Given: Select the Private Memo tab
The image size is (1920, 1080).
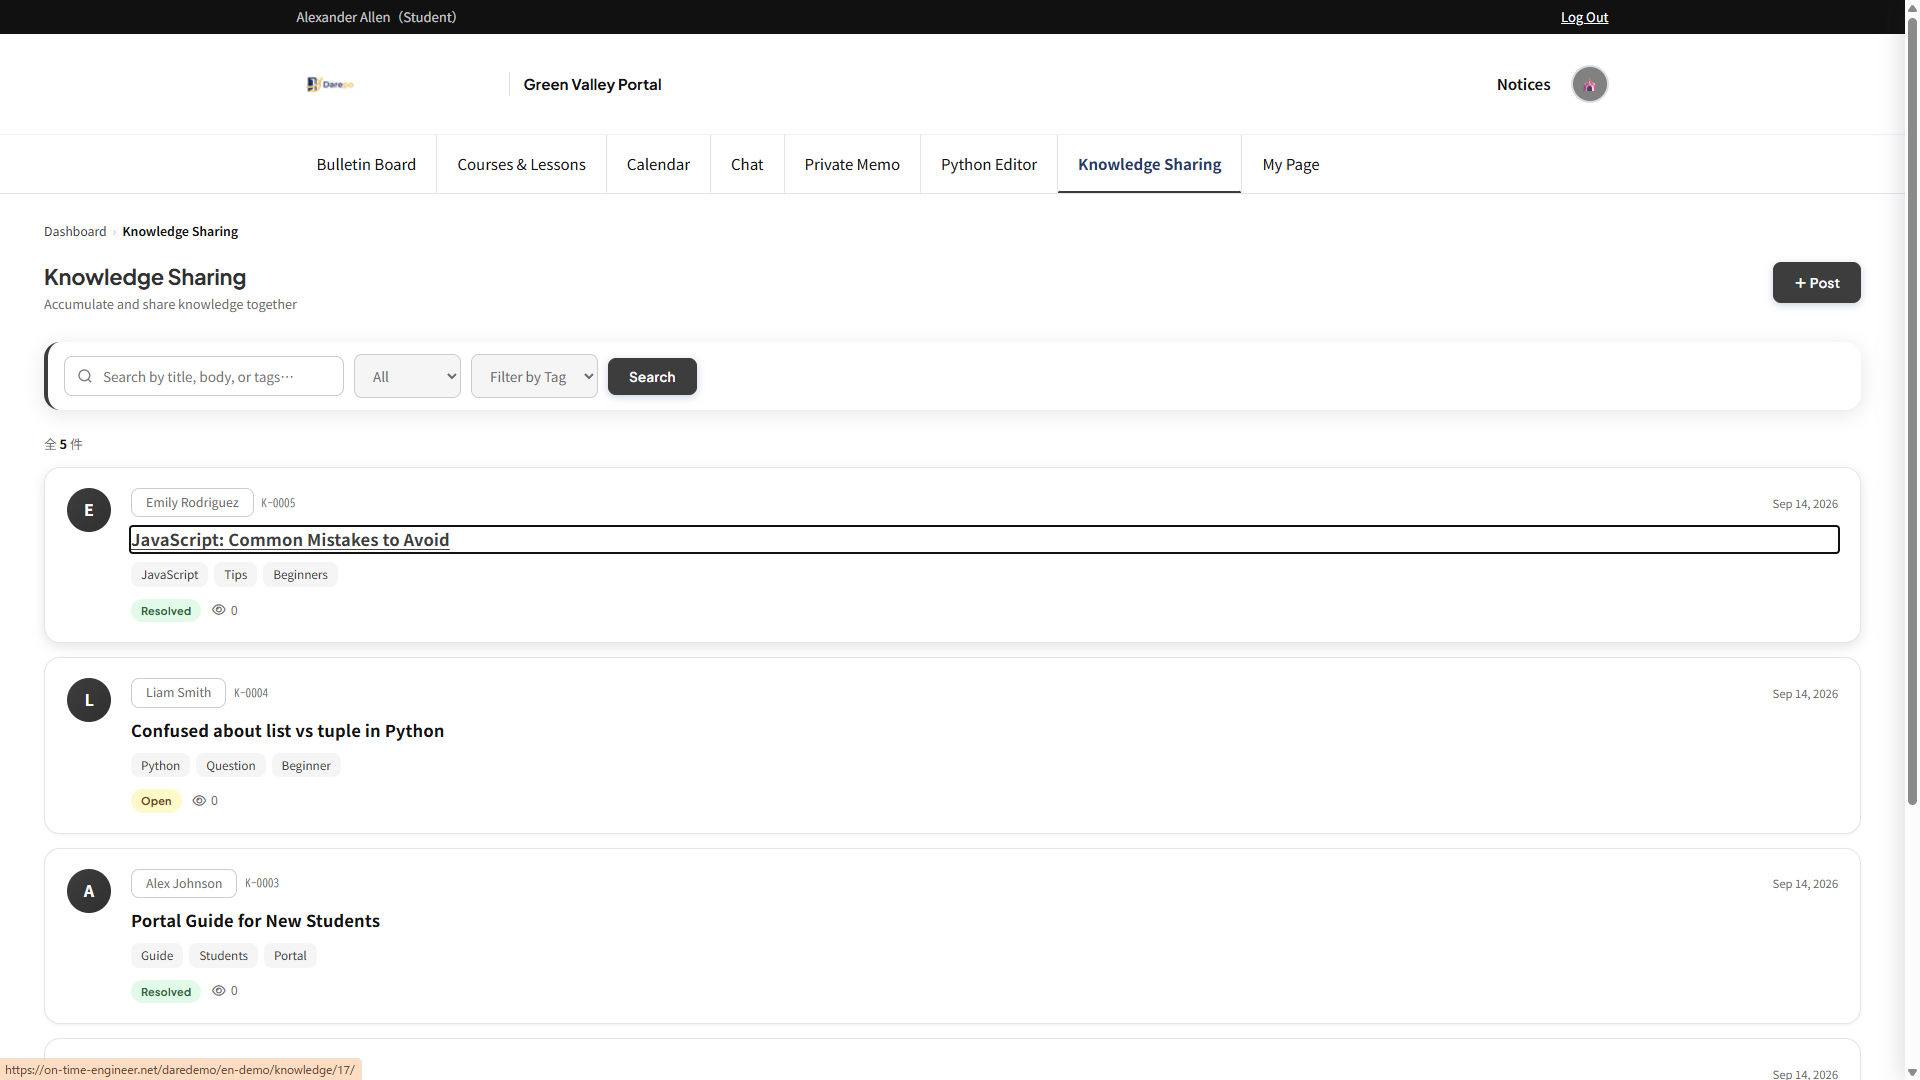Looking at the screenshot, I should coord(852,164).
